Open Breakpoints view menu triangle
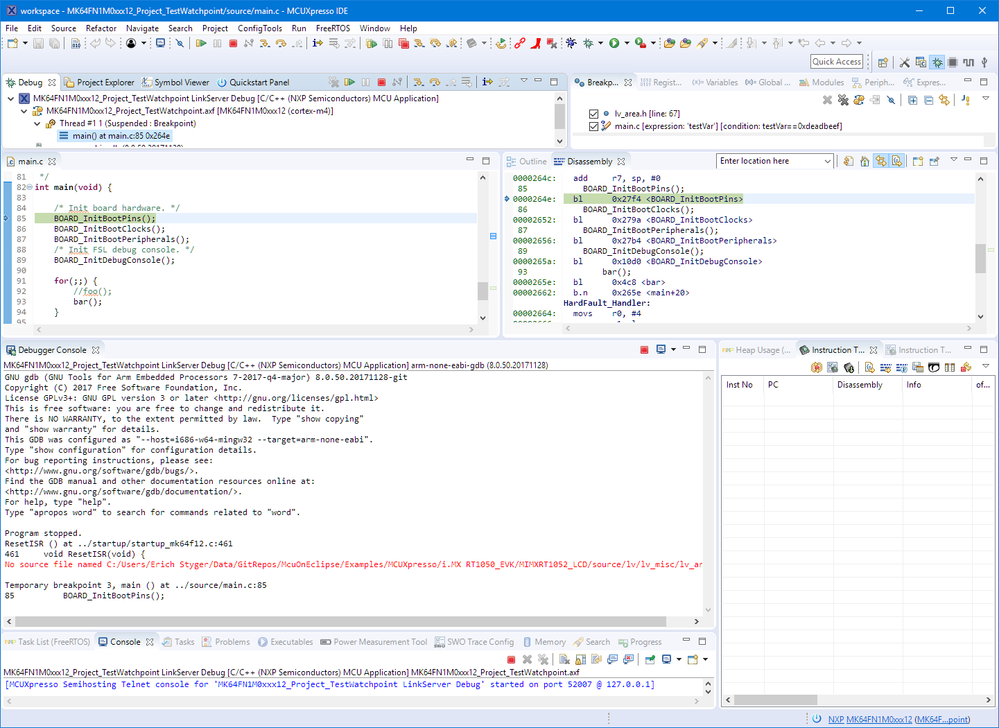The height and width of the screenshot is (728, 999). click(x=986, y=99)
